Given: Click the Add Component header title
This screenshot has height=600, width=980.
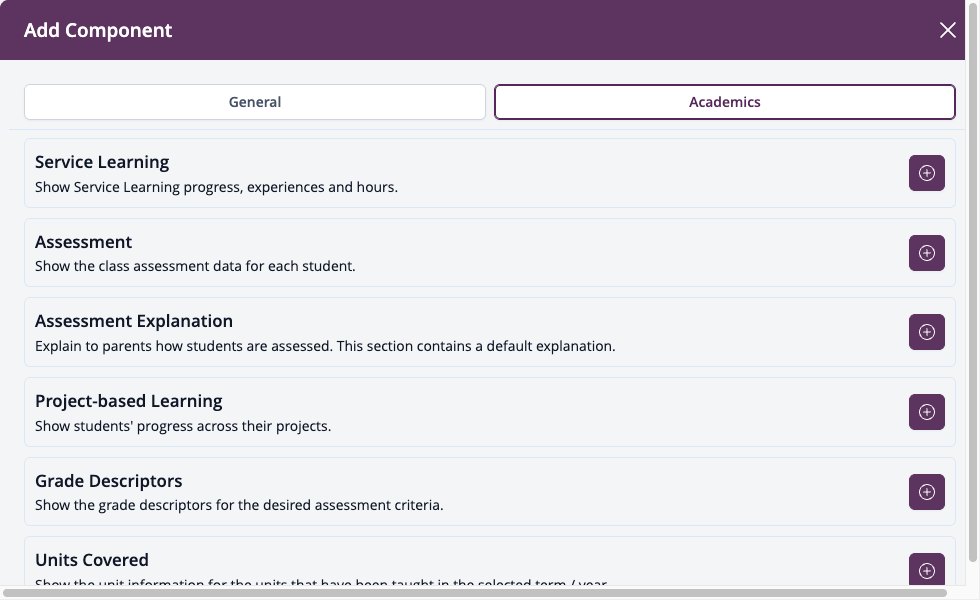Looking at the screenshot, I should [98, 31].
